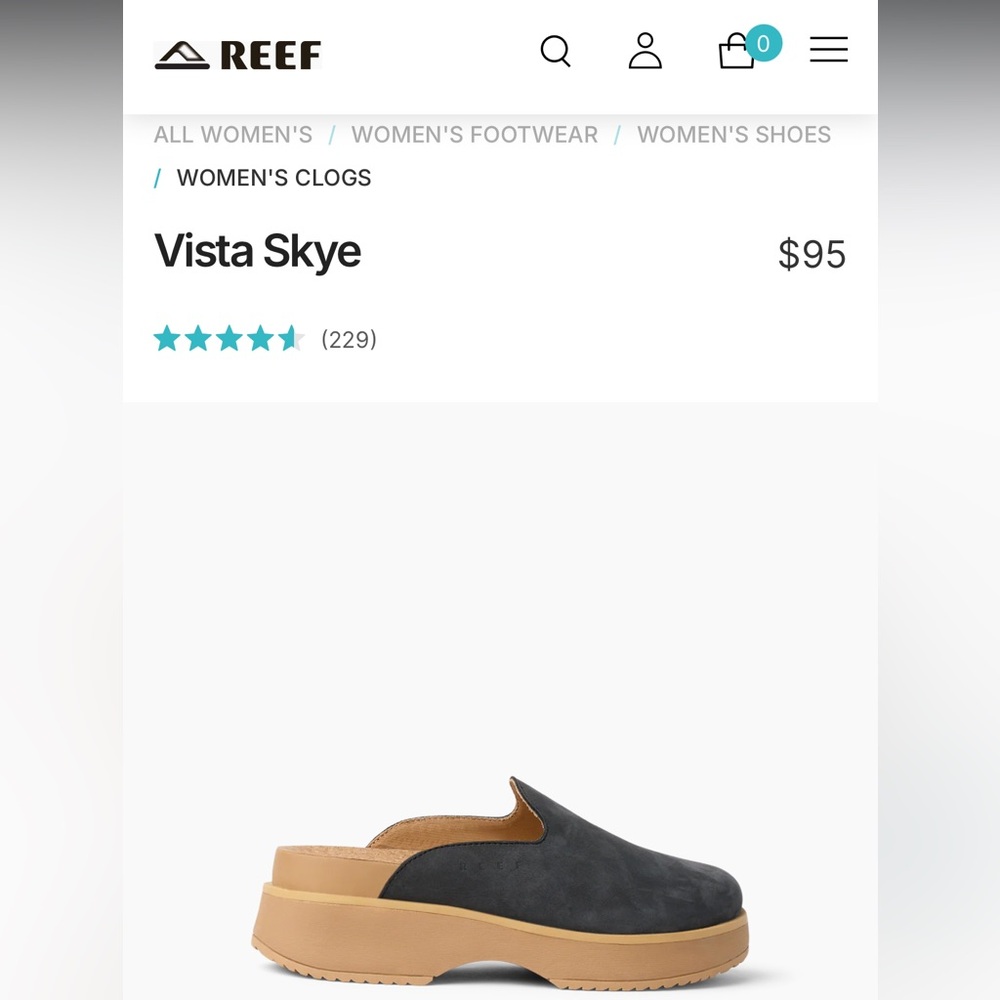
Task: Open the hamburger navigation menu
Action: [x=828, y=50]
